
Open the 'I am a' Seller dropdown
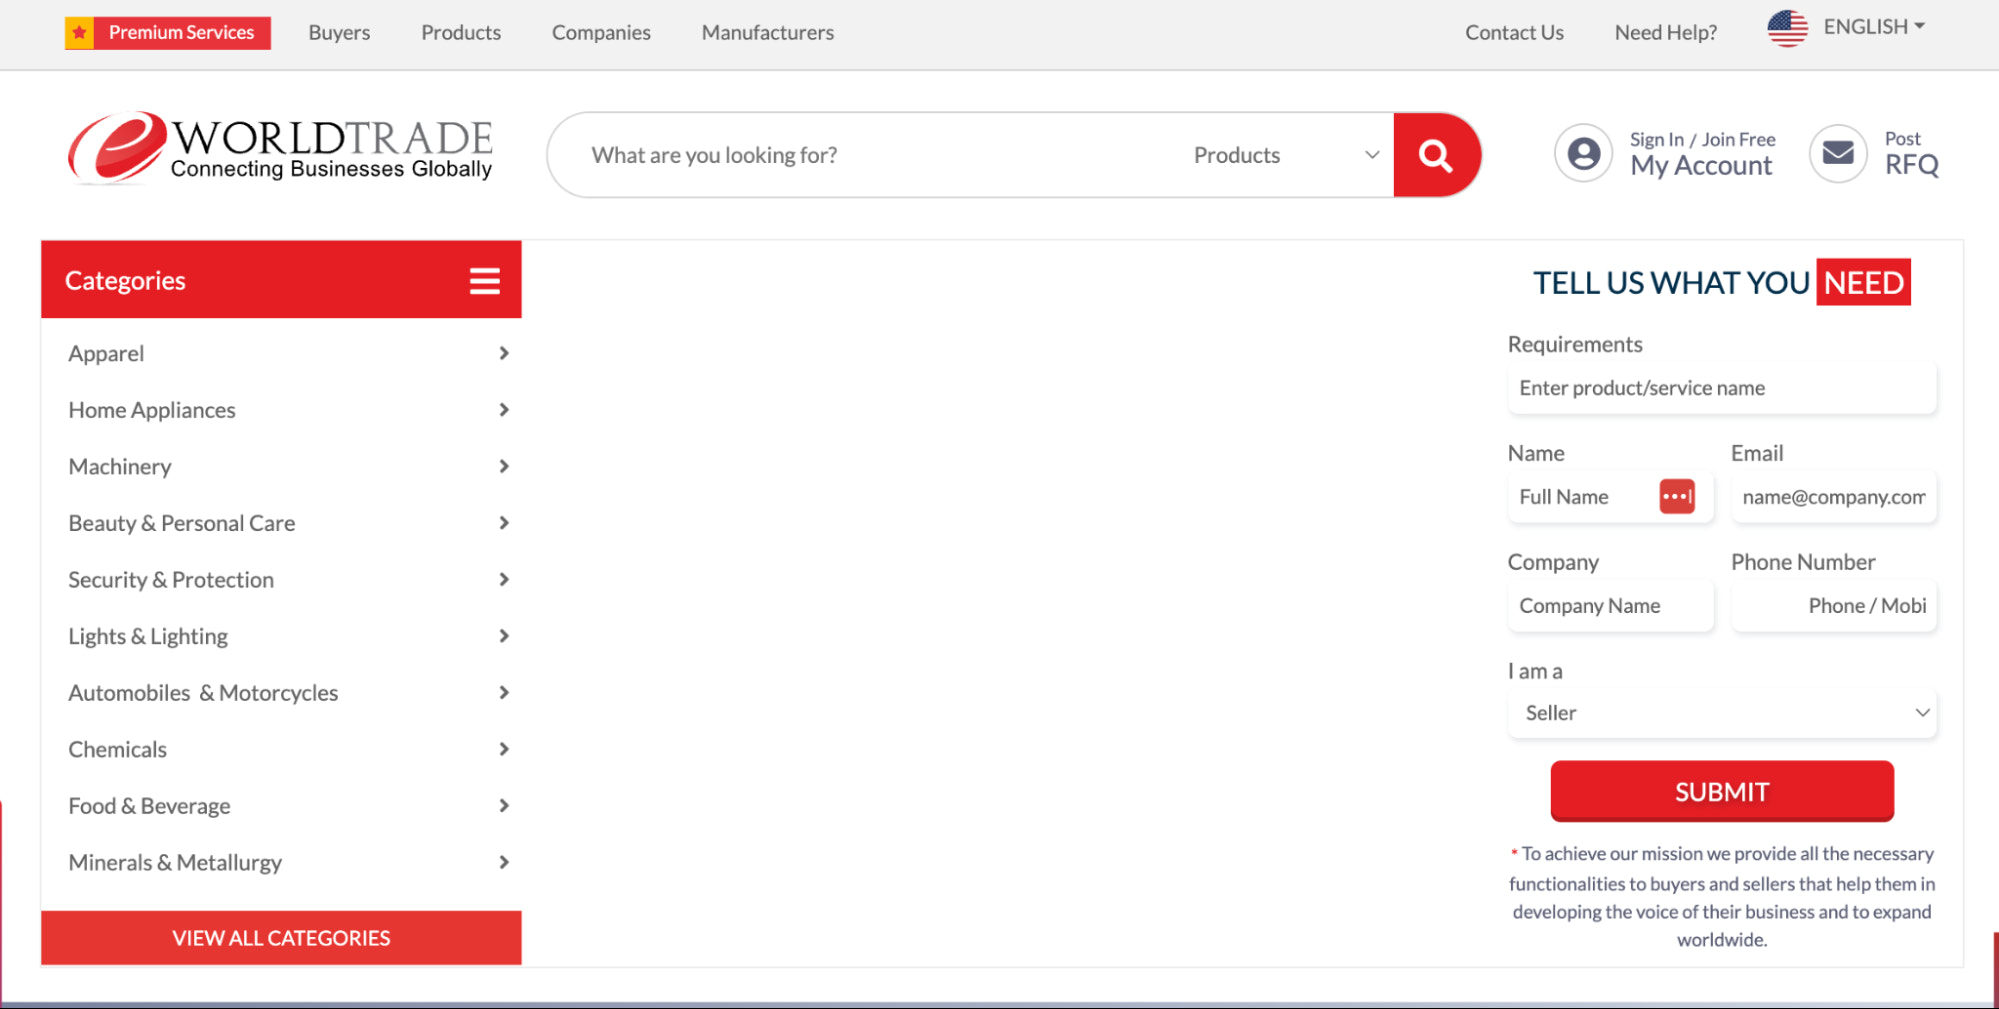[x=1721, y=713]
